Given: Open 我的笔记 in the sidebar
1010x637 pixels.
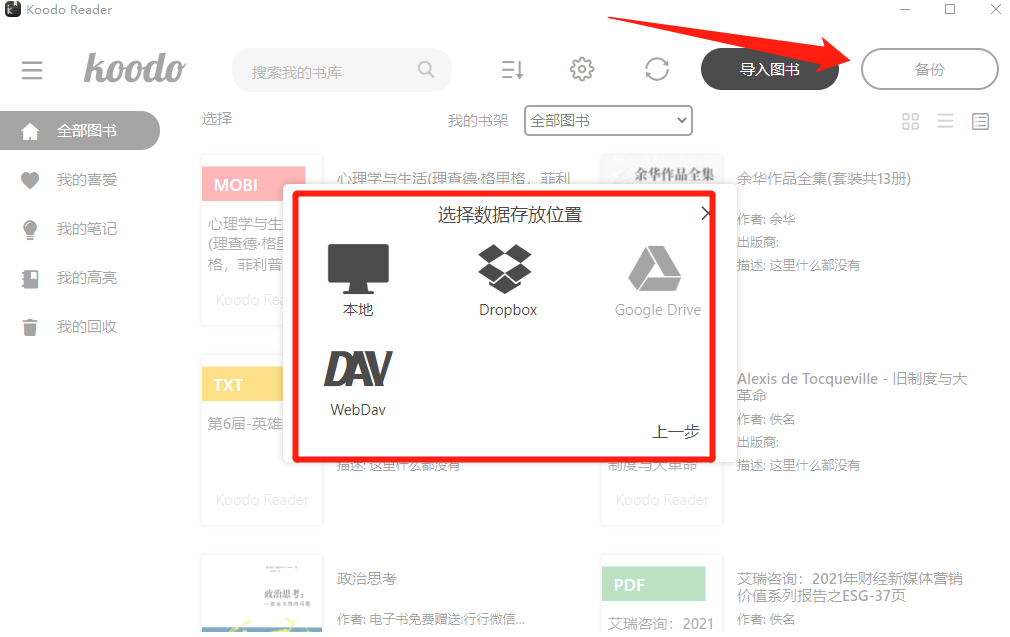Looking at the screenshot, I should click(x=86, y=229).
